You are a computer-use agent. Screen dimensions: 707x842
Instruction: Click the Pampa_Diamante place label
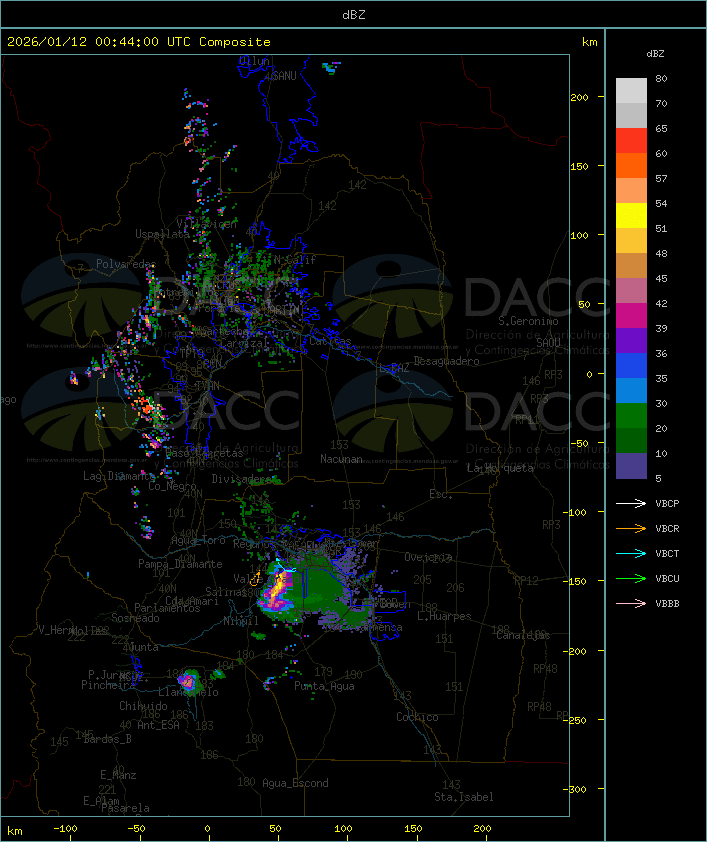(x=180, y=564)
